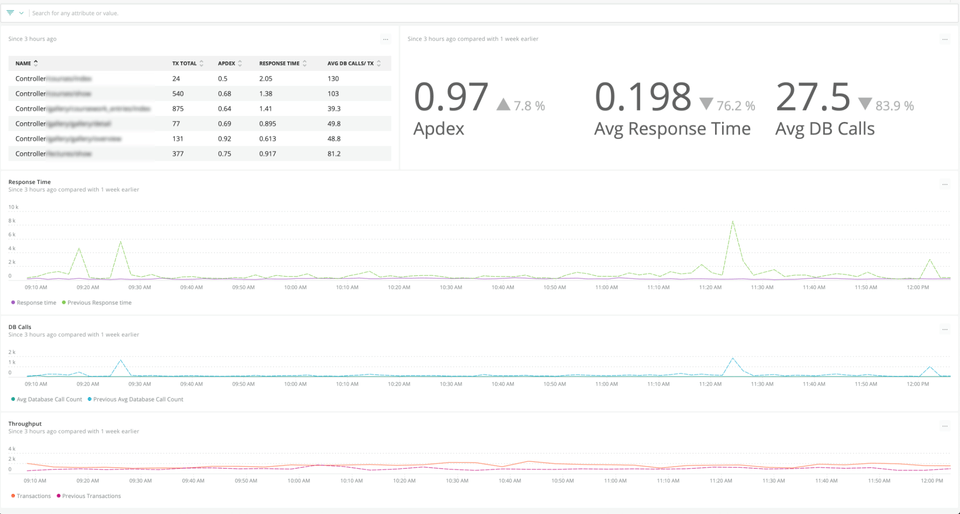Click the 0.92 apdex cell
Screen dimensions: 960x514
(x=223, y=138)
